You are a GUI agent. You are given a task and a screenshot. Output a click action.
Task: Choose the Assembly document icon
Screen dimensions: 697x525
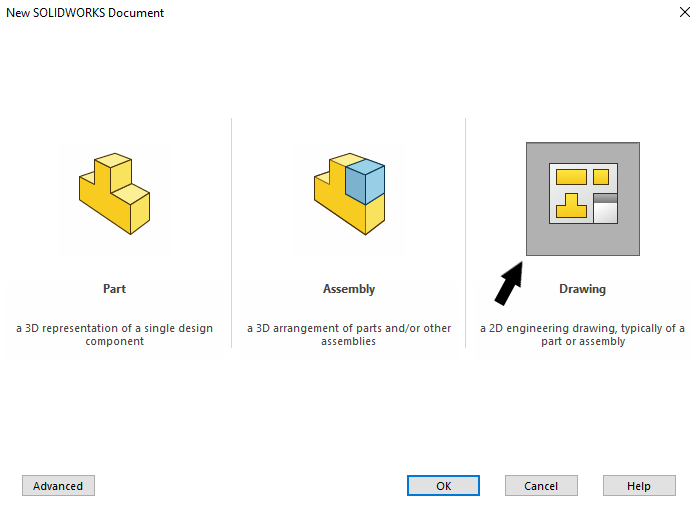click(349, 194)
